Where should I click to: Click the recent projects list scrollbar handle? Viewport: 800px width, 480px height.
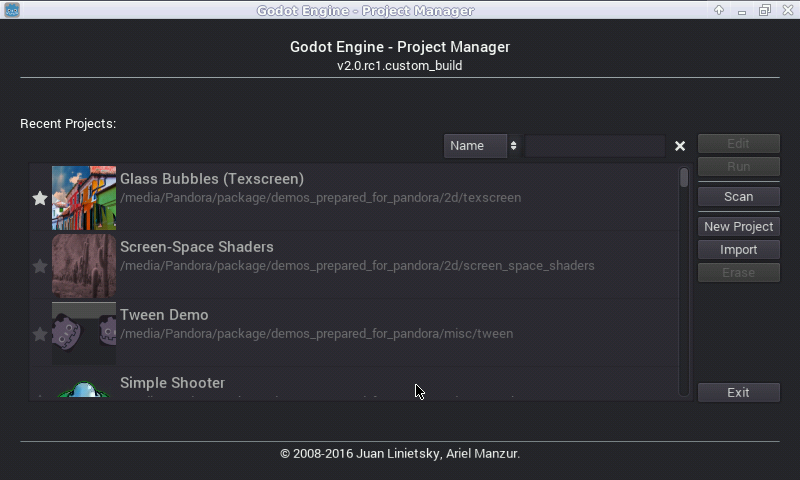[x=684, y=177]
